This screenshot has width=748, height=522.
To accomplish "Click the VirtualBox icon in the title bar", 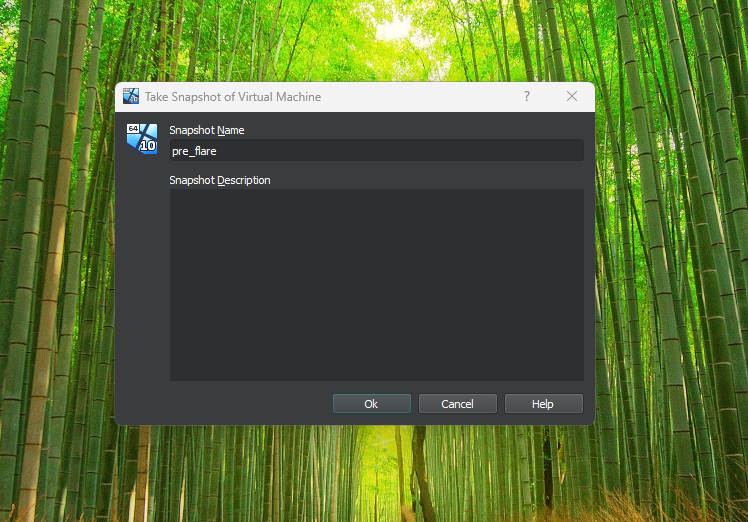I will 130,97.
